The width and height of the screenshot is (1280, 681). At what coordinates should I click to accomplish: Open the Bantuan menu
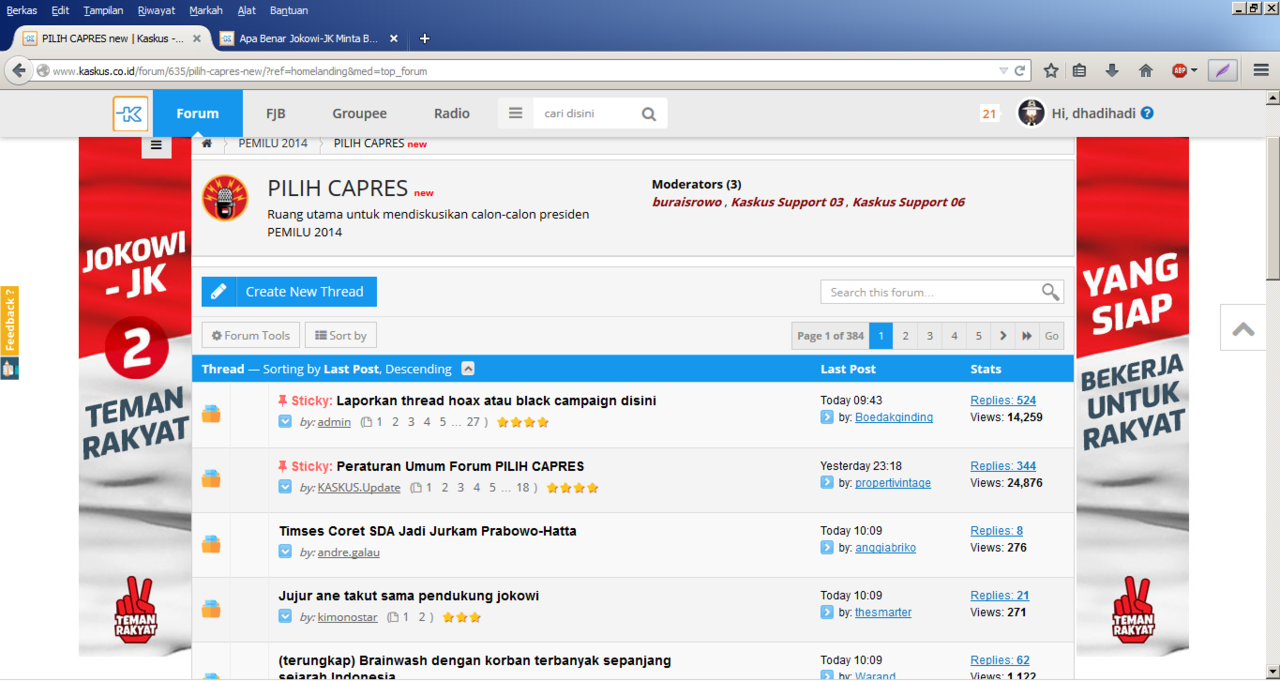[289, 10]
